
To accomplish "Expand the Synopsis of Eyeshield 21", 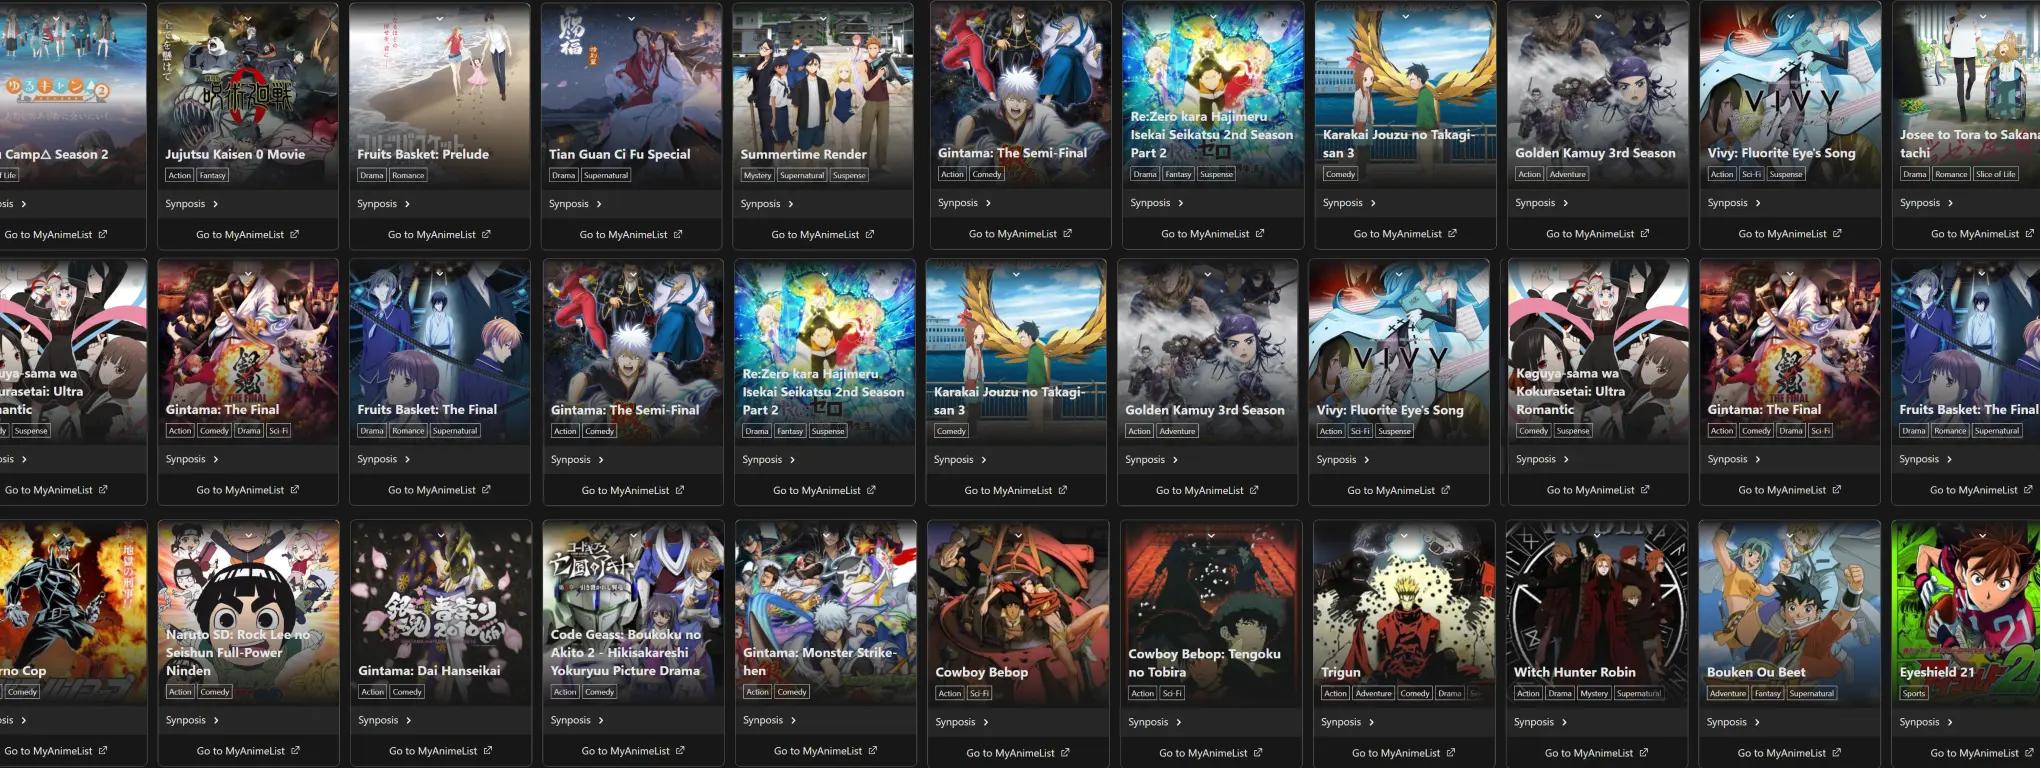I will (x=1926, y=722).
